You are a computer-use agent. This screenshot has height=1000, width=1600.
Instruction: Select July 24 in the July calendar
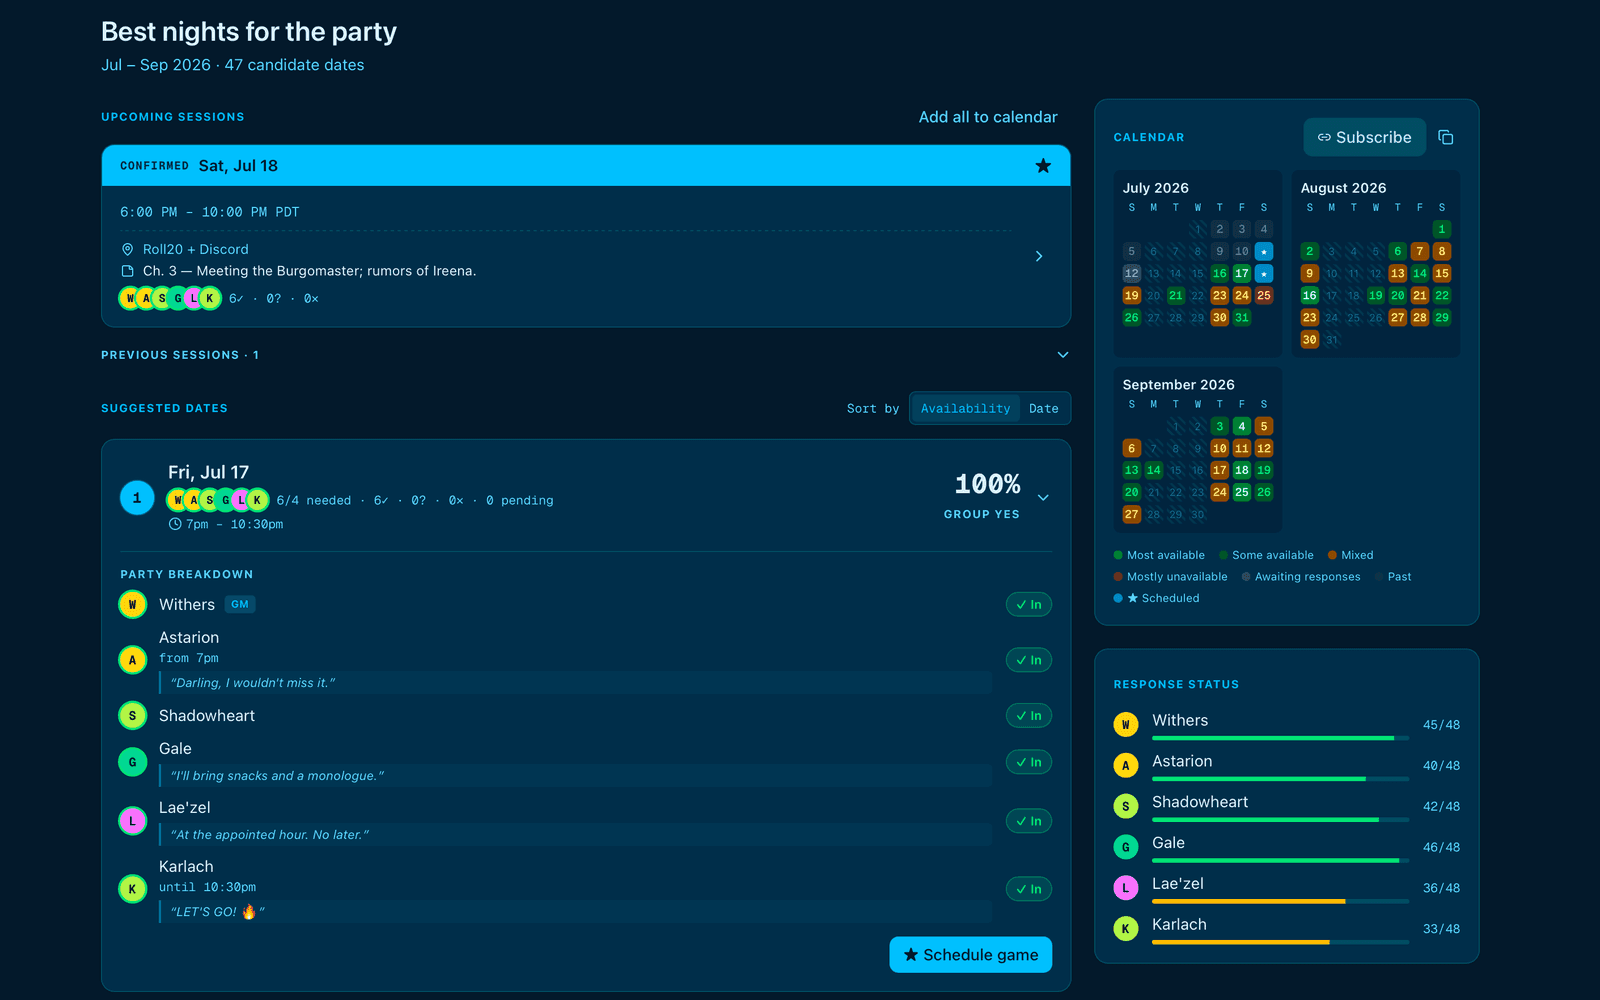point(1242,295)
